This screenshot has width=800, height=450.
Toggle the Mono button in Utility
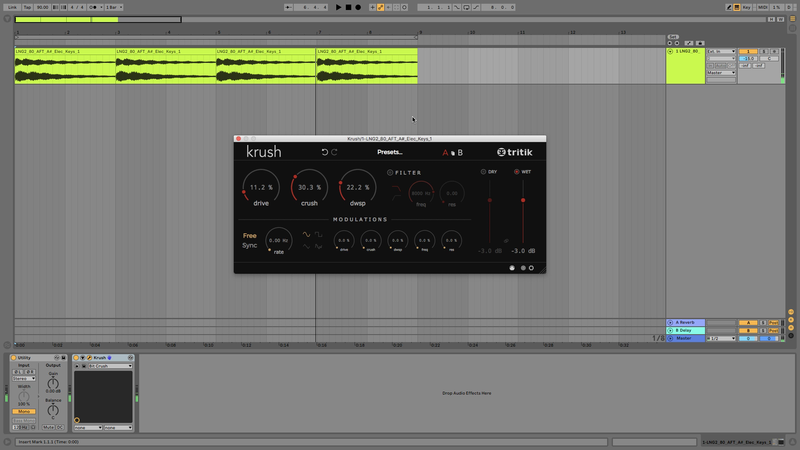coord(24,411)
